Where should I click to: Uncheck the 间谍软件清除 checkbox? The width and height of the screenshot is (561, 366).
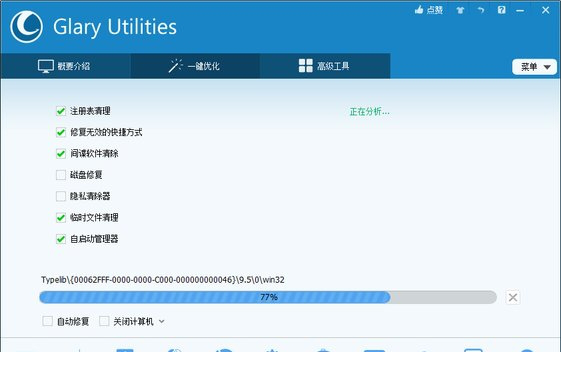61,153
